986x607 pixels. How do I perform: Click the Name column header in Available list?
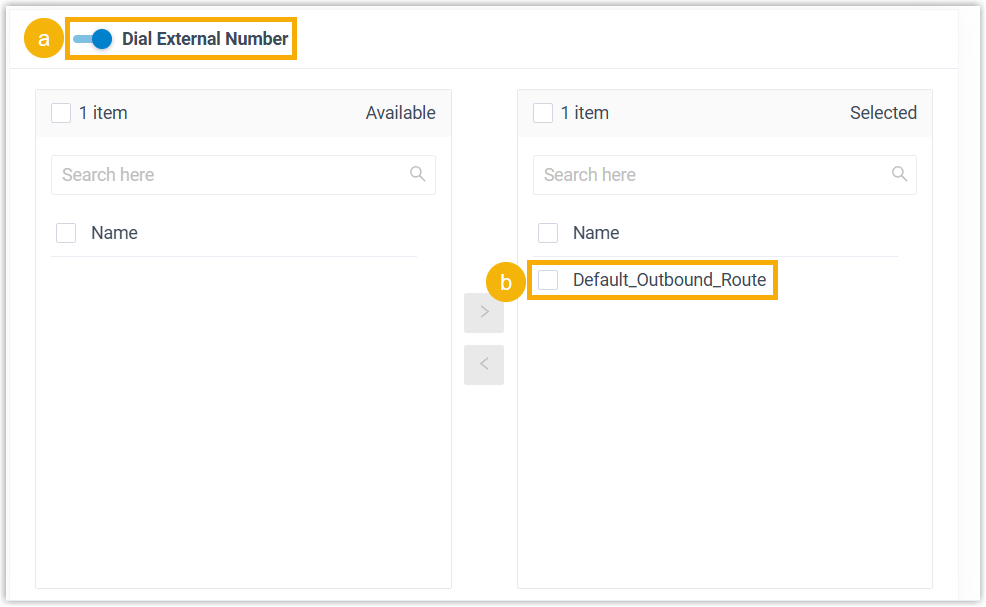coord(114,233)
